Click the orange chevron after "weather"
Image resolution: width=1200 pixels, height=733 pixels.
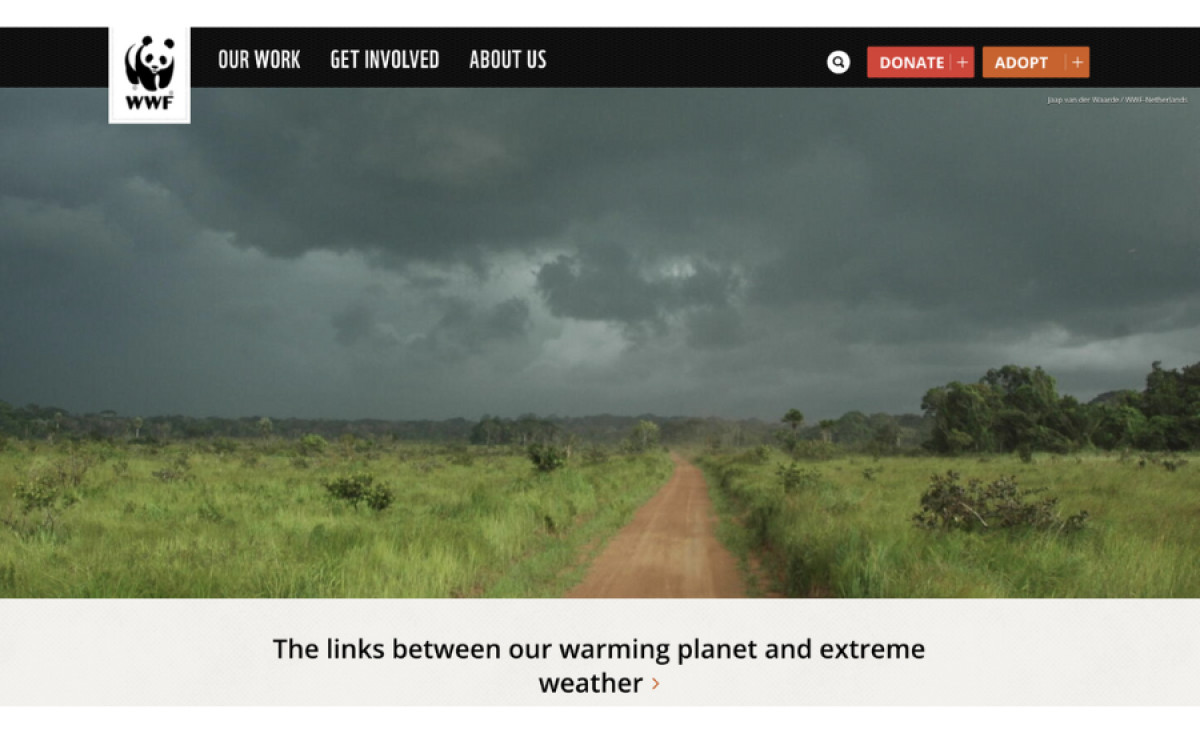(656, 684)
